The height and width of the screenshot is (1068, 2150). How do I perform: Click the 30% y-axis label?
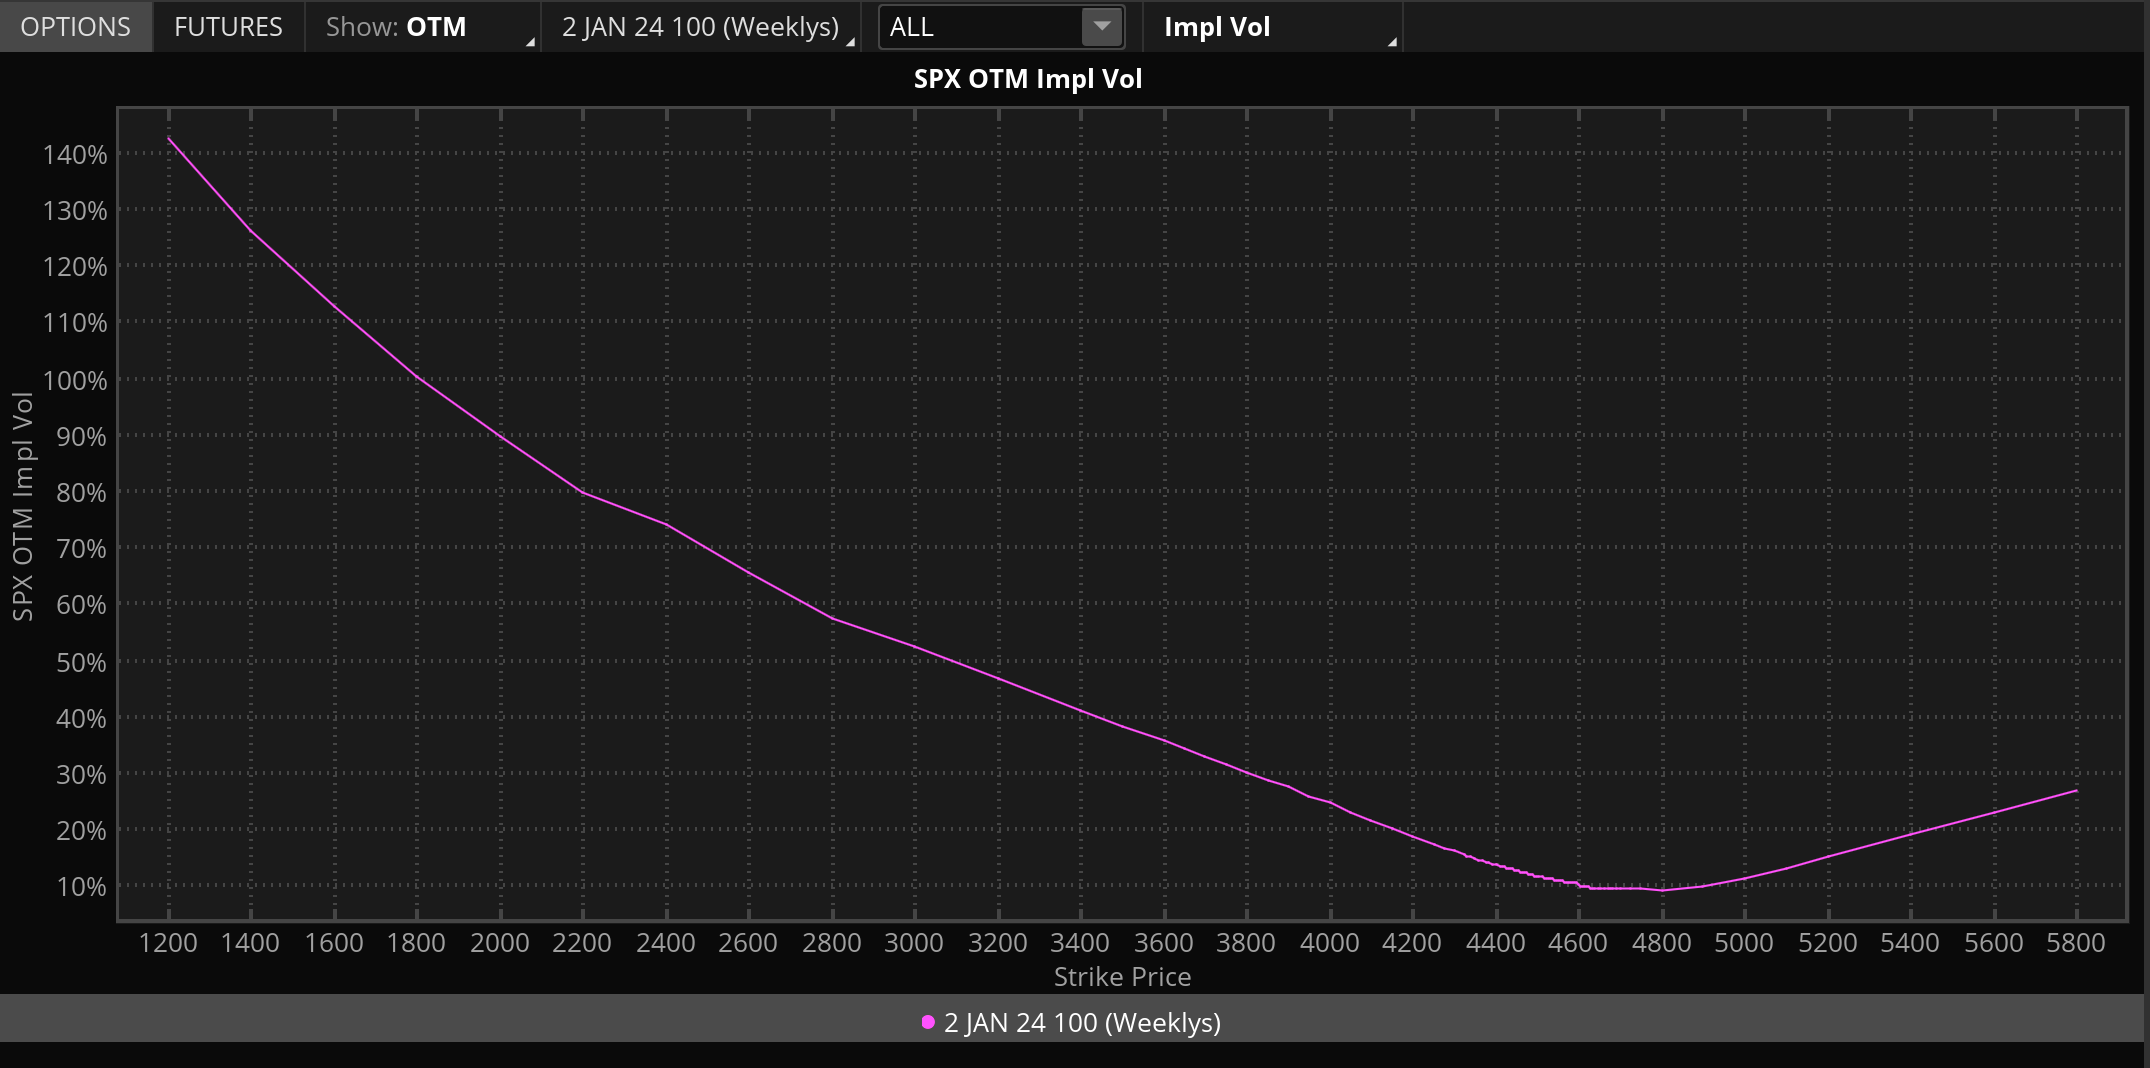[x=81, y=775]
